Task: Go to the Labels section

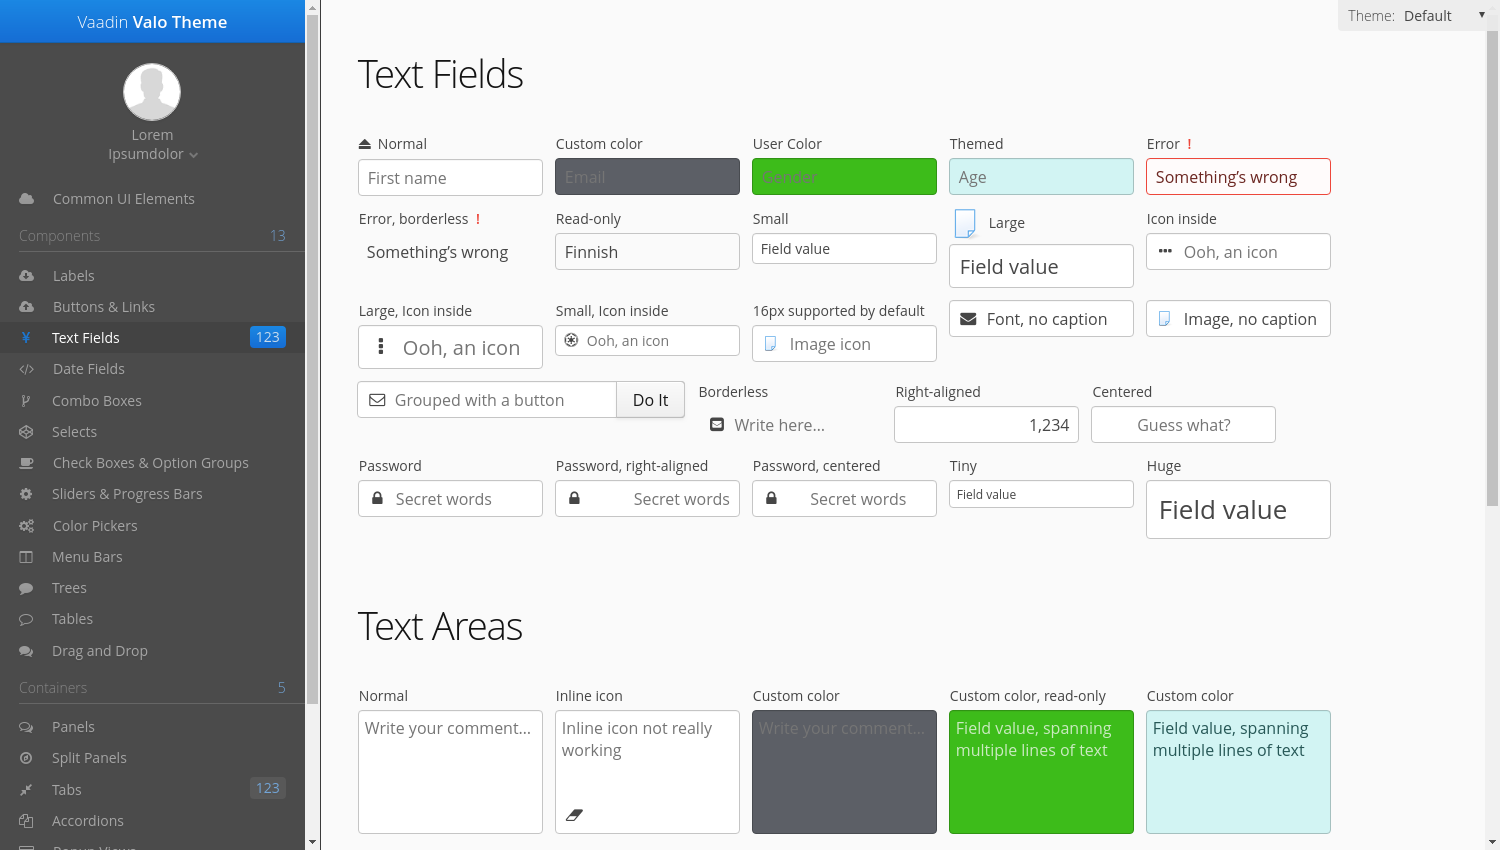Action: [x=152, y=276]
